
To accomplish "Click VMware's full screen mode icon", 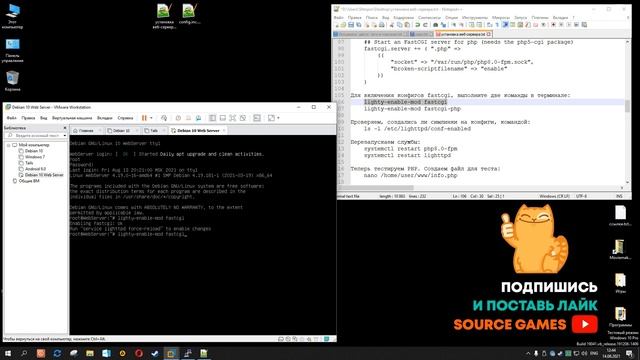I will click(232, 118).
